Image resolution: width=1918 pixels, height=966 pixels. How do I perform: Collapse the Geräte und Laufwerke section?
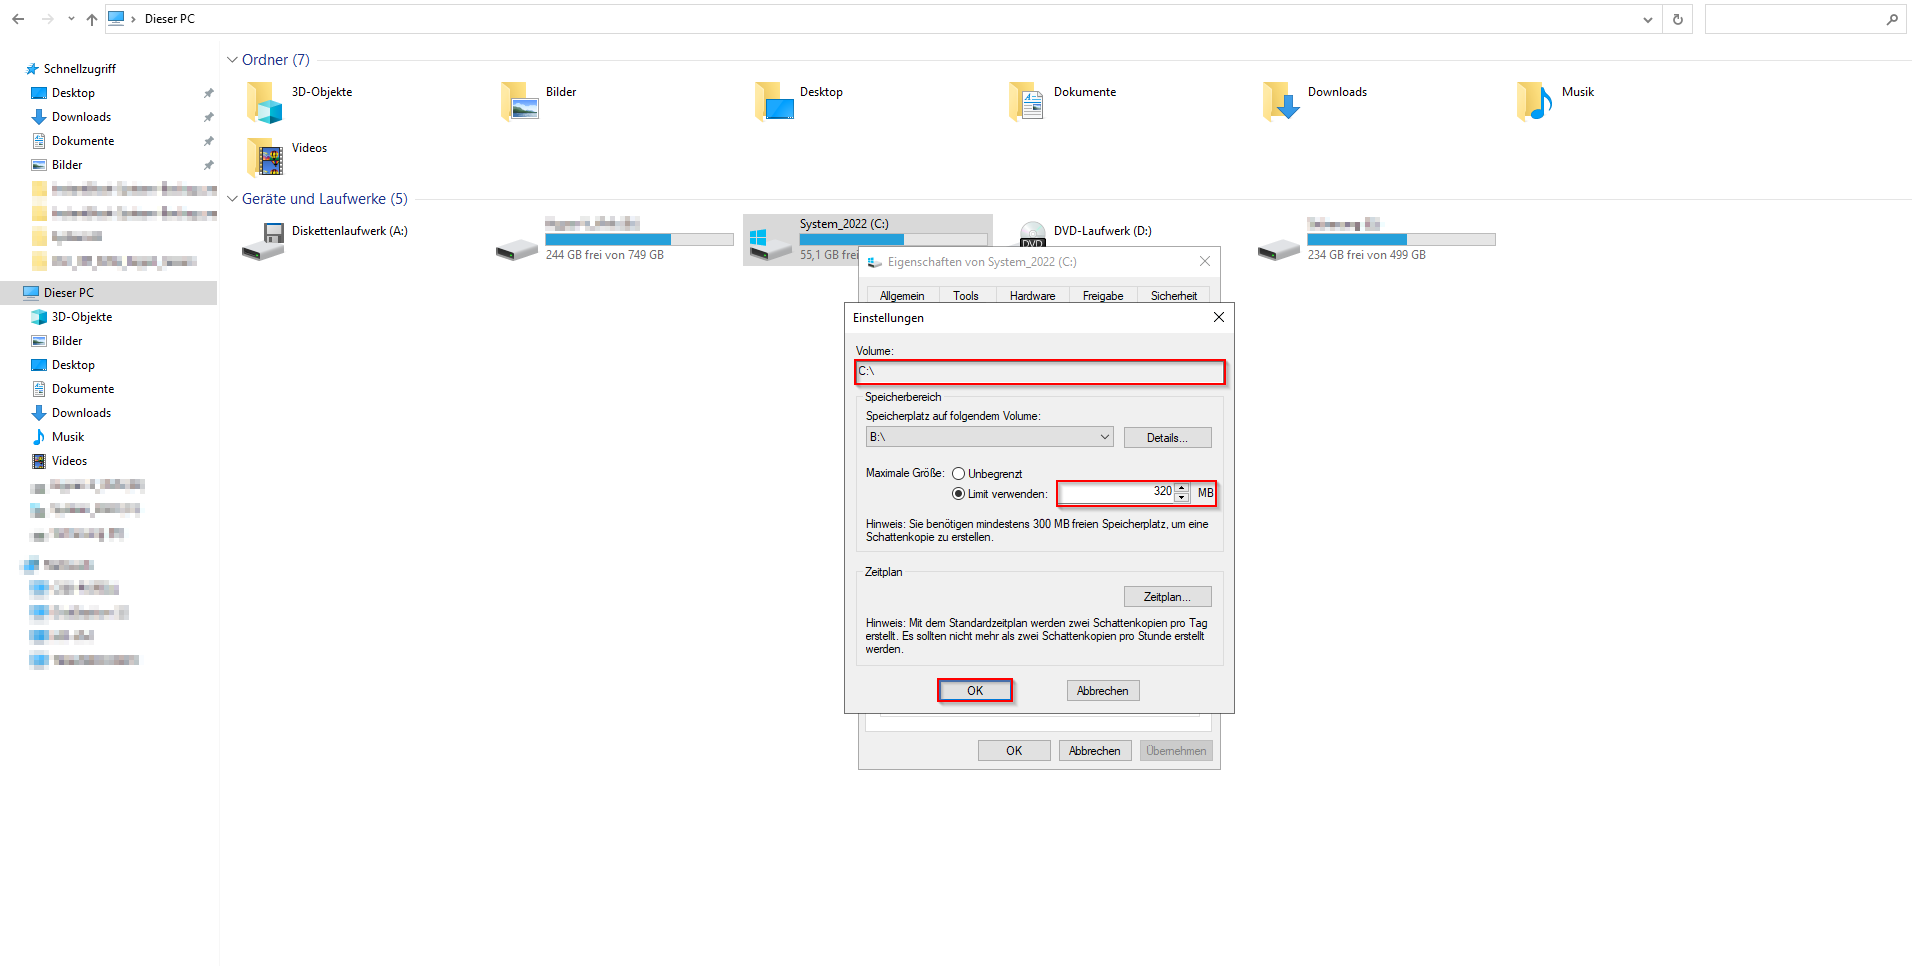tap(232, 199)
